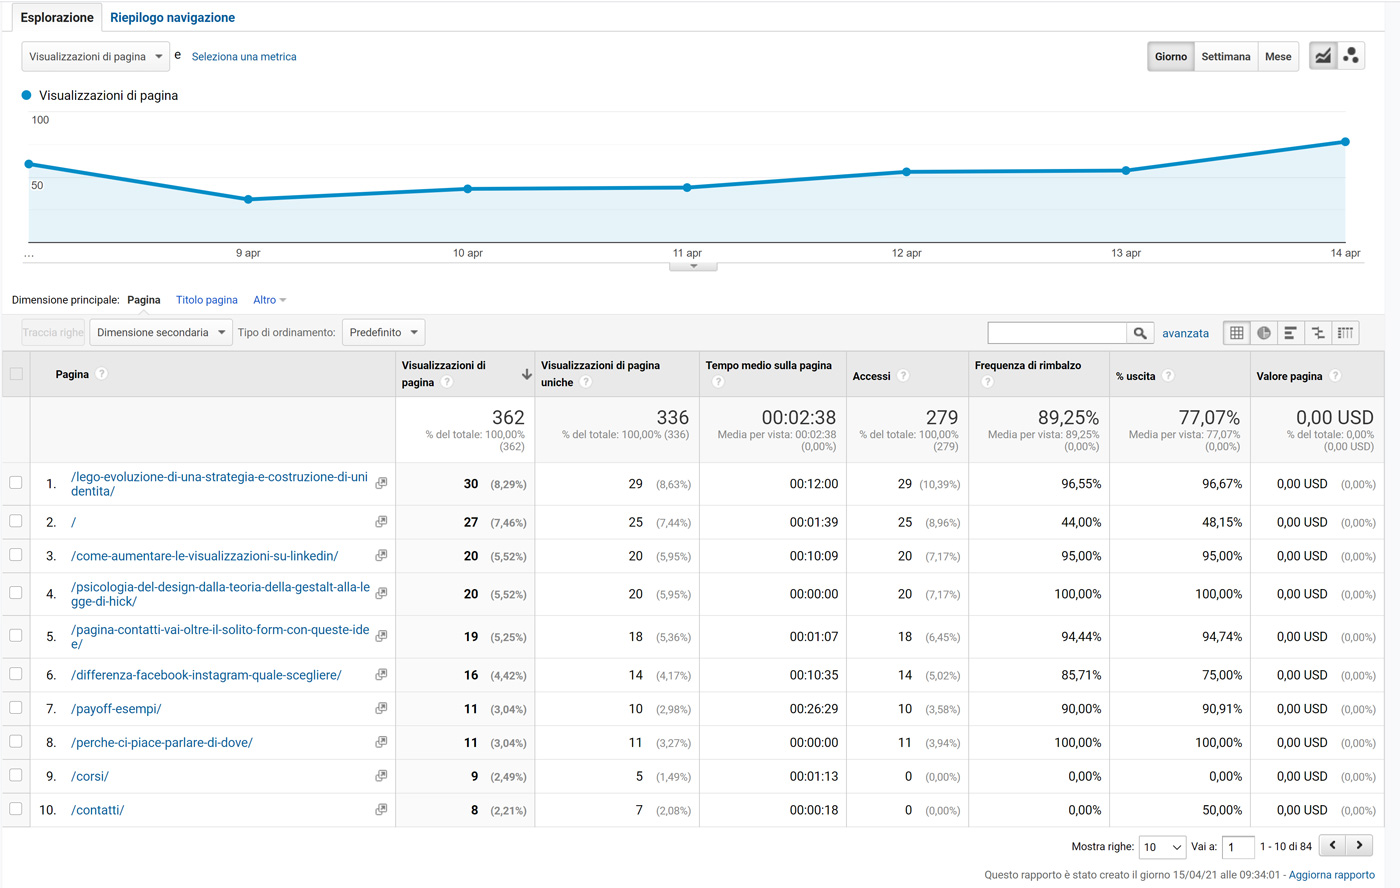The width and height of the screenshot is (1400, 888).
Task: Go to previous page of results
Action: (x=1332, y=845)
